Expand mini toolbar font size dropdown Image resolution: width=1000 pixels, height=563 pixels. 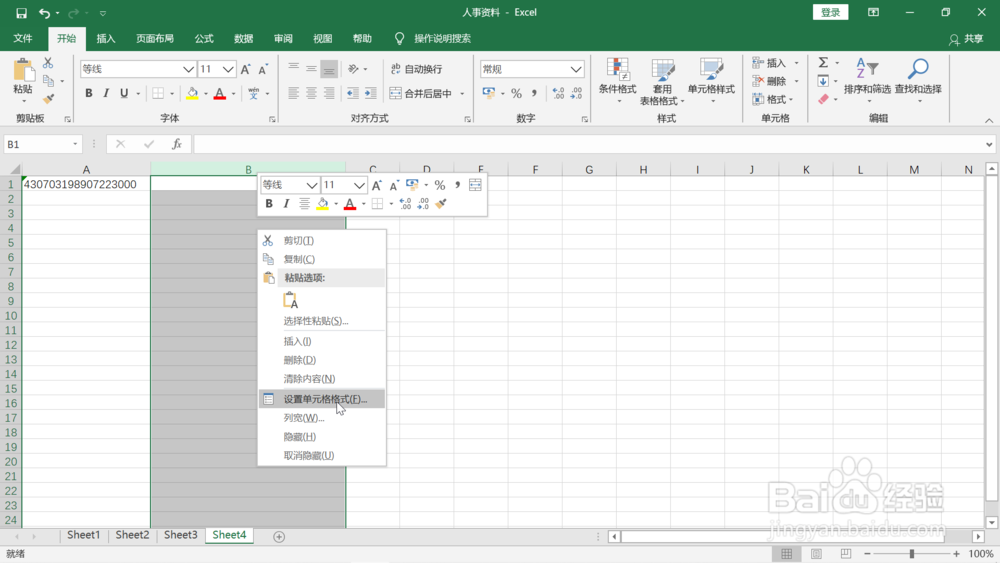pos(359,185)
